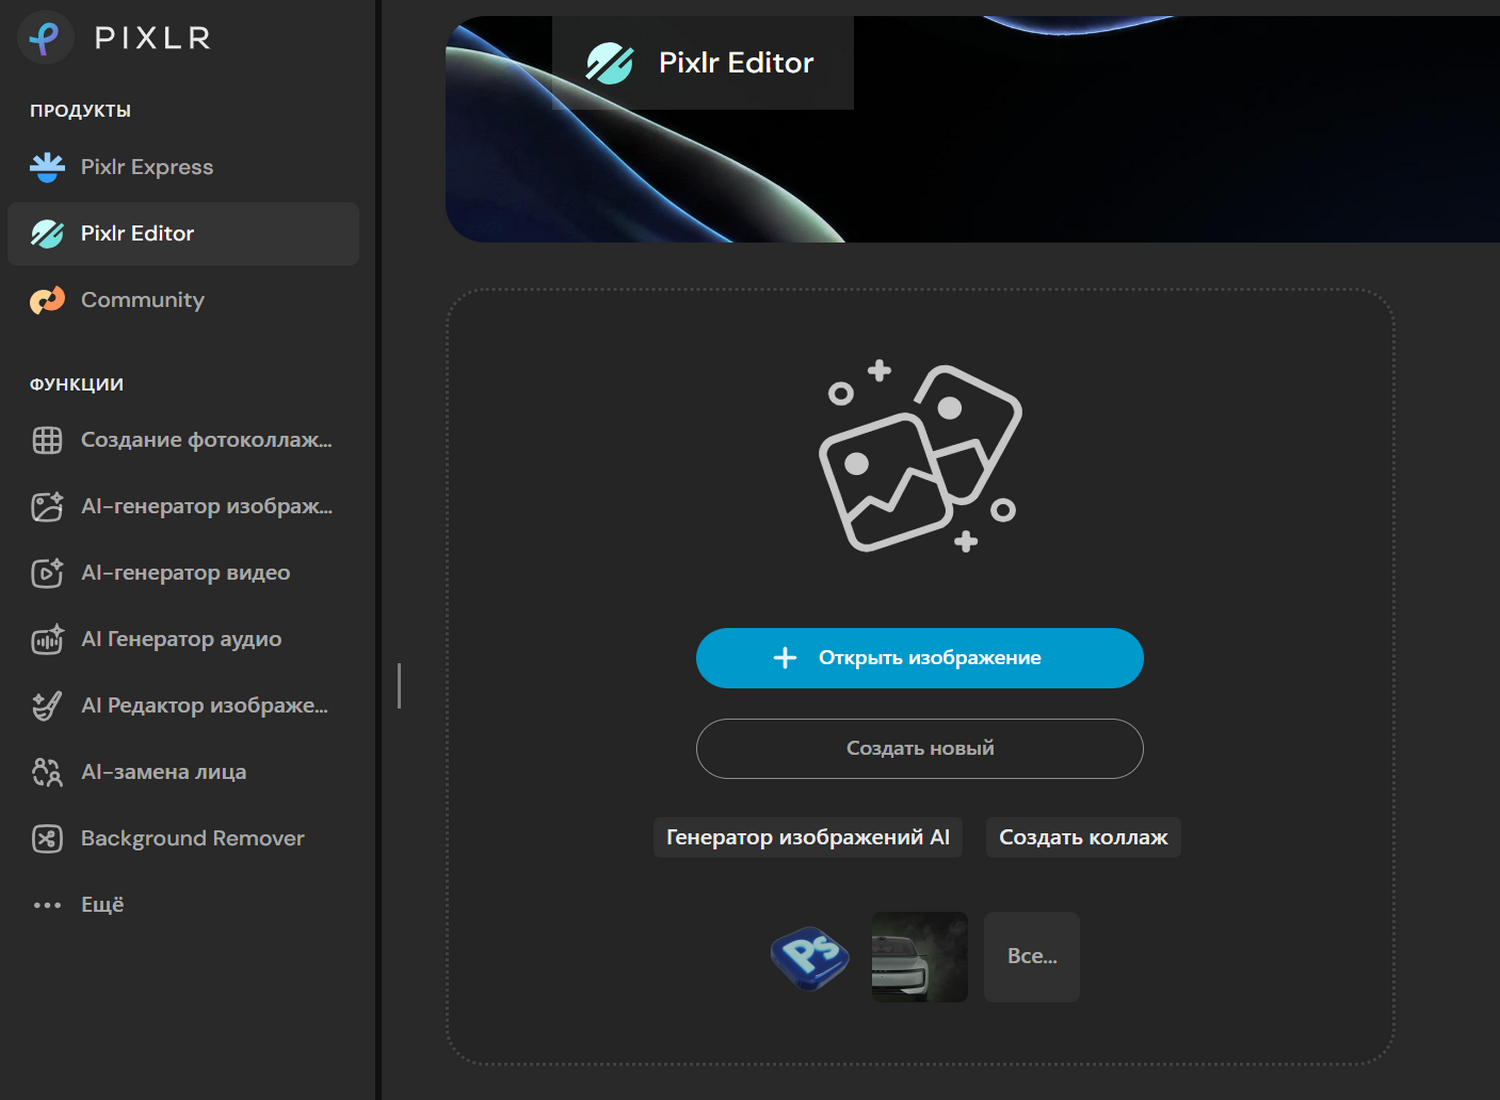The image size is (1500, 1100).
Task: Click the Все... recent files button
Action: 1032,957
